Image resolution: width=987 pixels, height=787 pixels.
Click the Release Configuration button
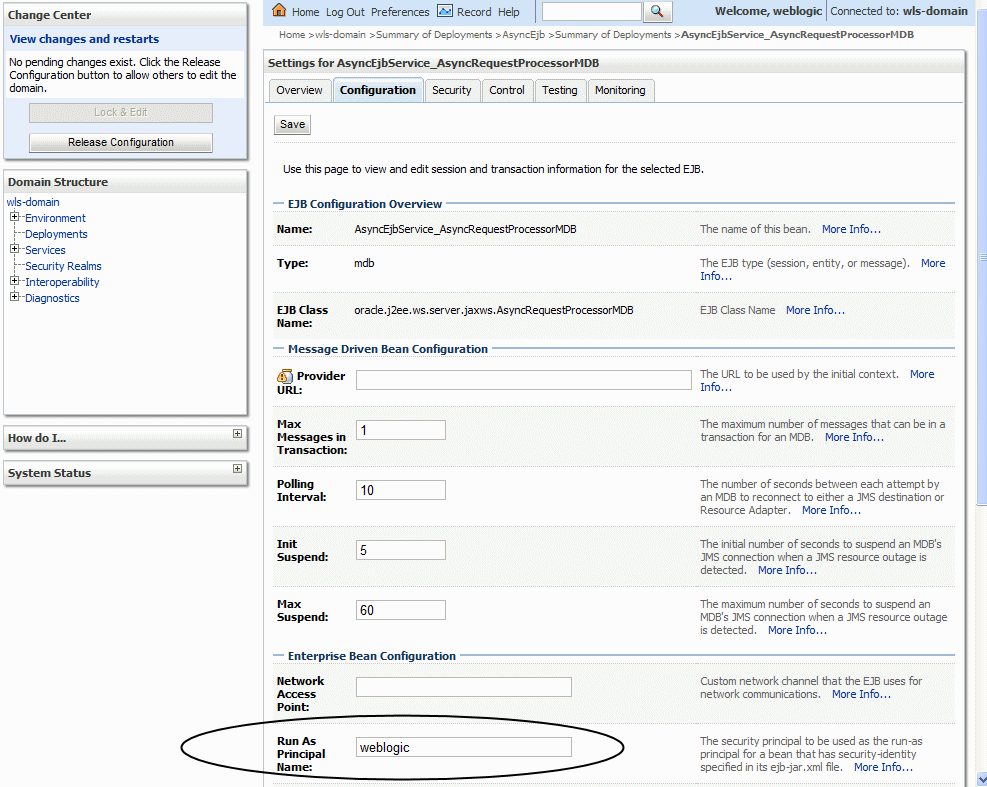coord(120,142)
